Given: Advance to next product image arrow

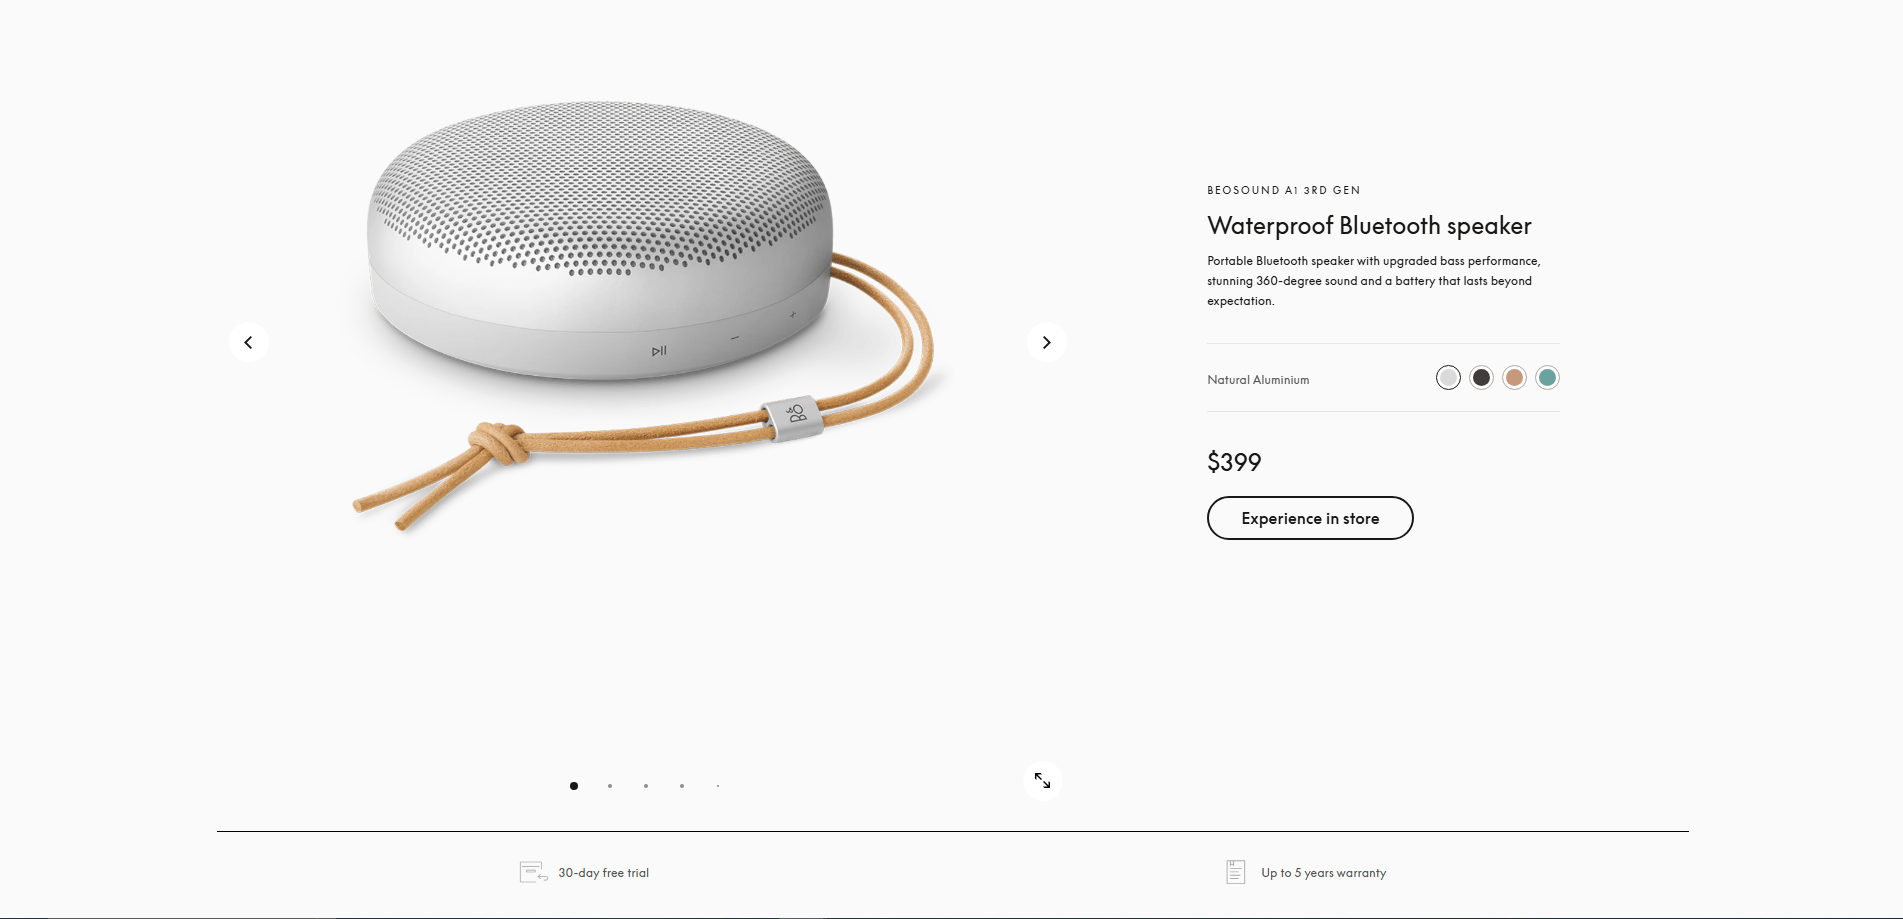Looking at the screenshot, I should [x=1046, y=342].
